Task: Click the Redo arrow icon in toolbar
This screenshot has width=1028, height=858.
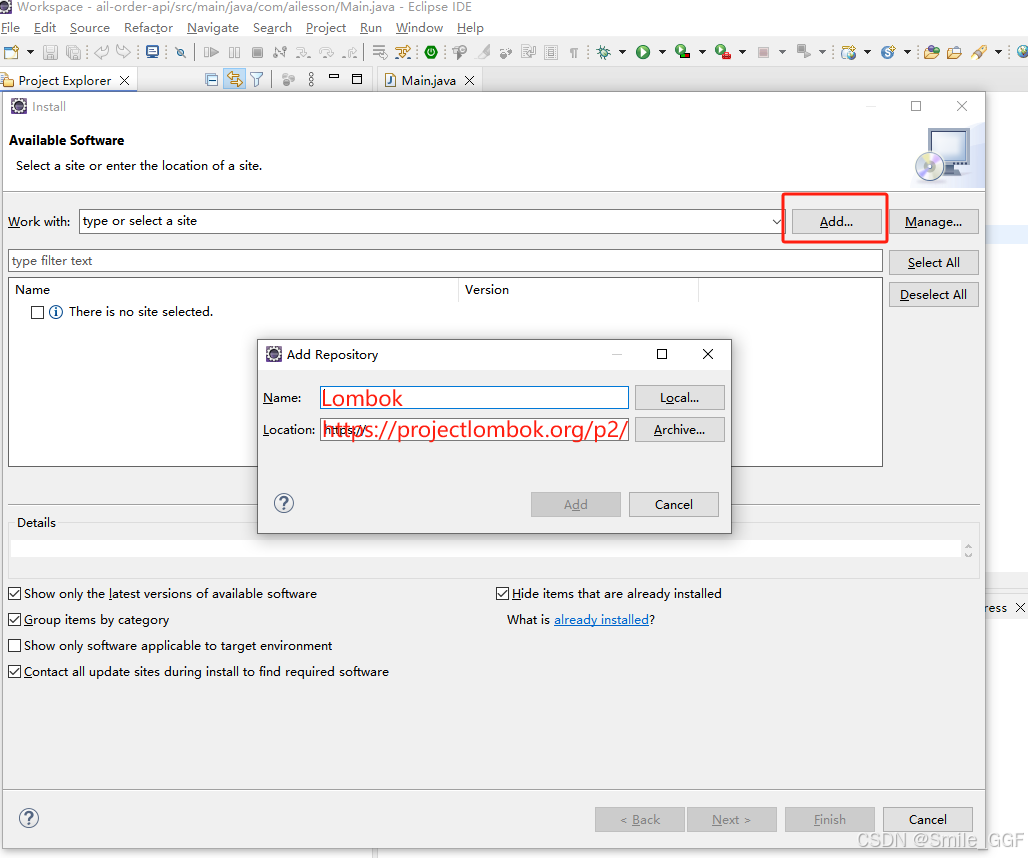Action: click(x=123, y=52)
